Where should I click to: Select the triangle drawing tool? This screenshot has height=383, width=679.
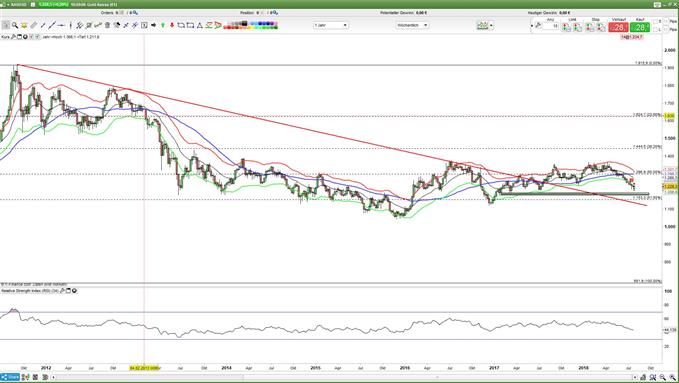click(200, 26)
